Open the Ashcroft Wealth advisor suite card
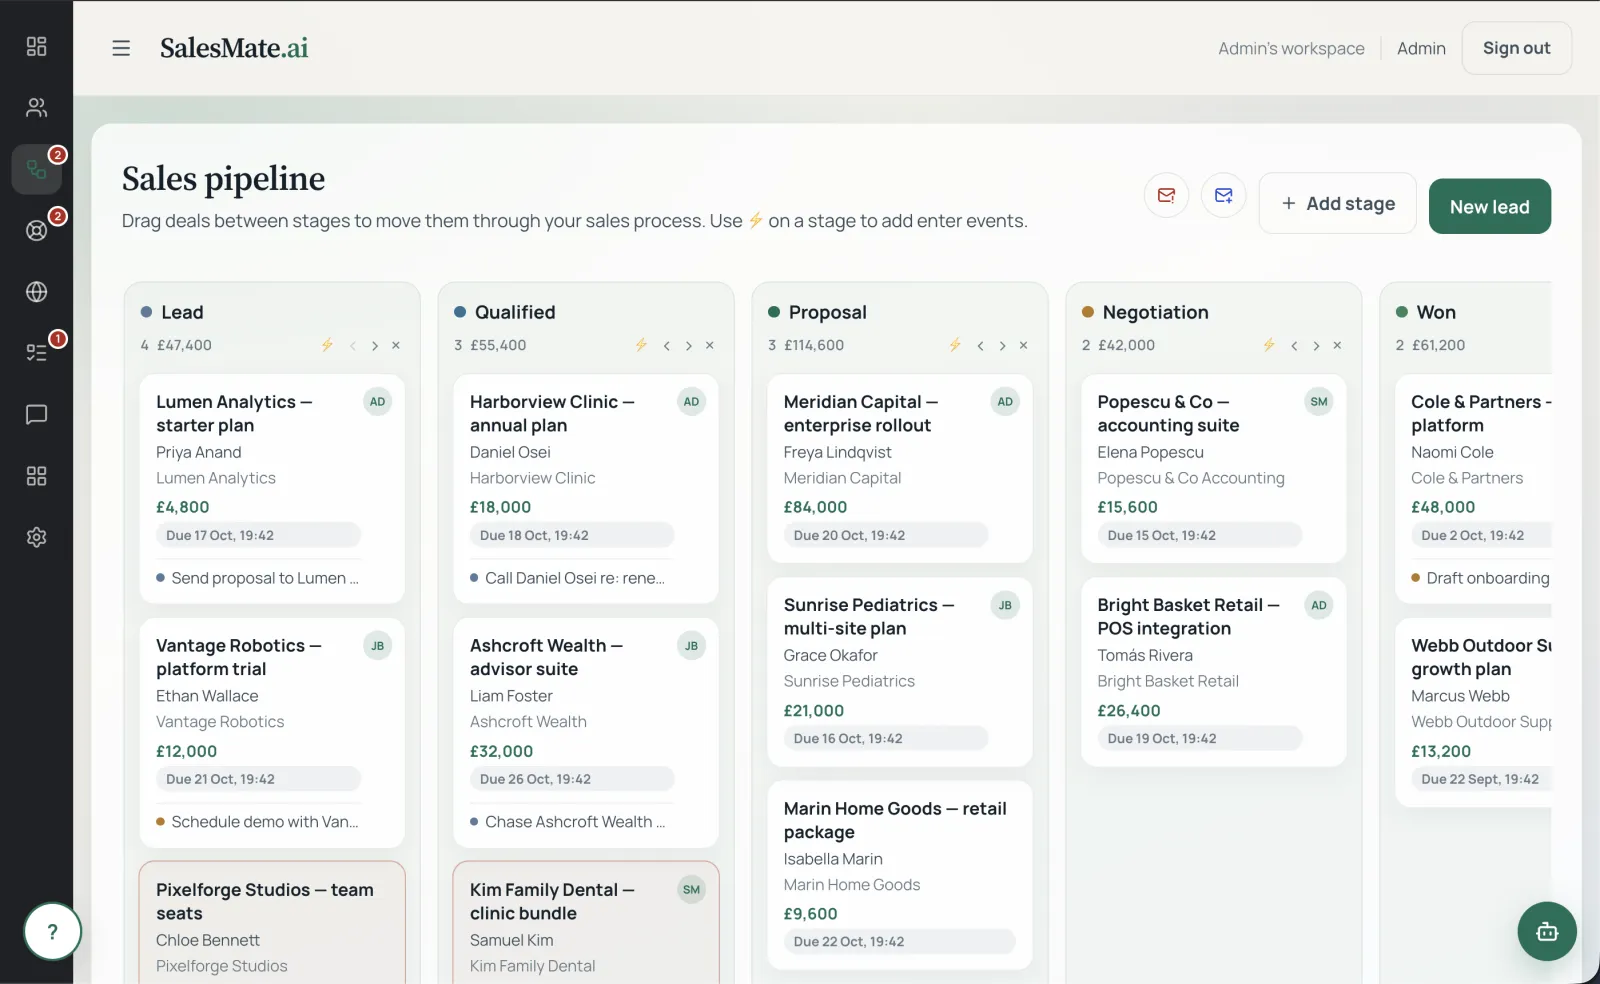1600x984 pixels. tap(586, 733)
